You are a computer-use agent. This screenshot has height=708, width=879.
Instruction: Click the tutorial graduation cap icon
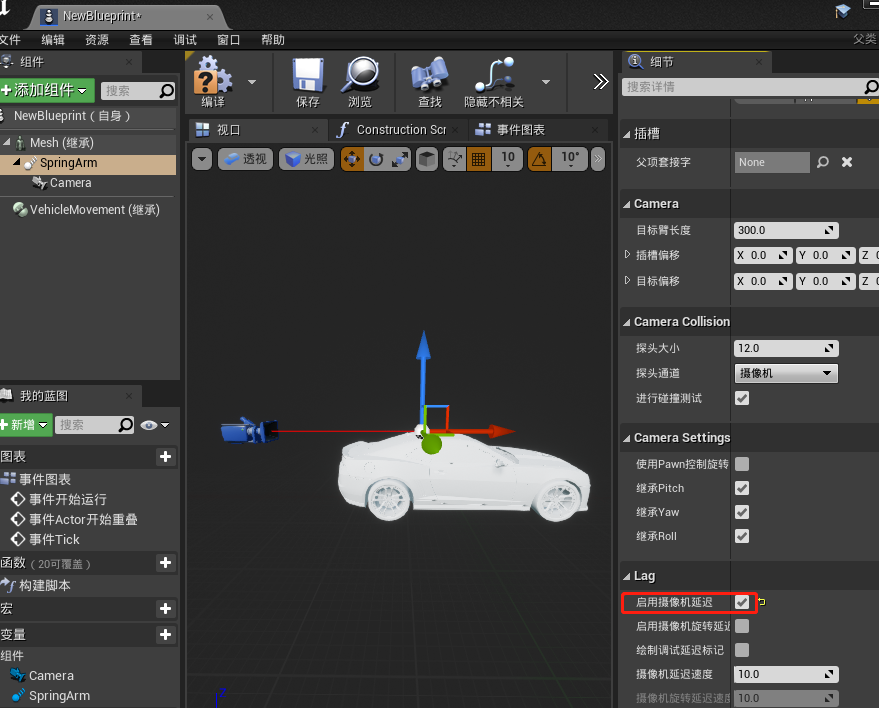coord(842,11)
